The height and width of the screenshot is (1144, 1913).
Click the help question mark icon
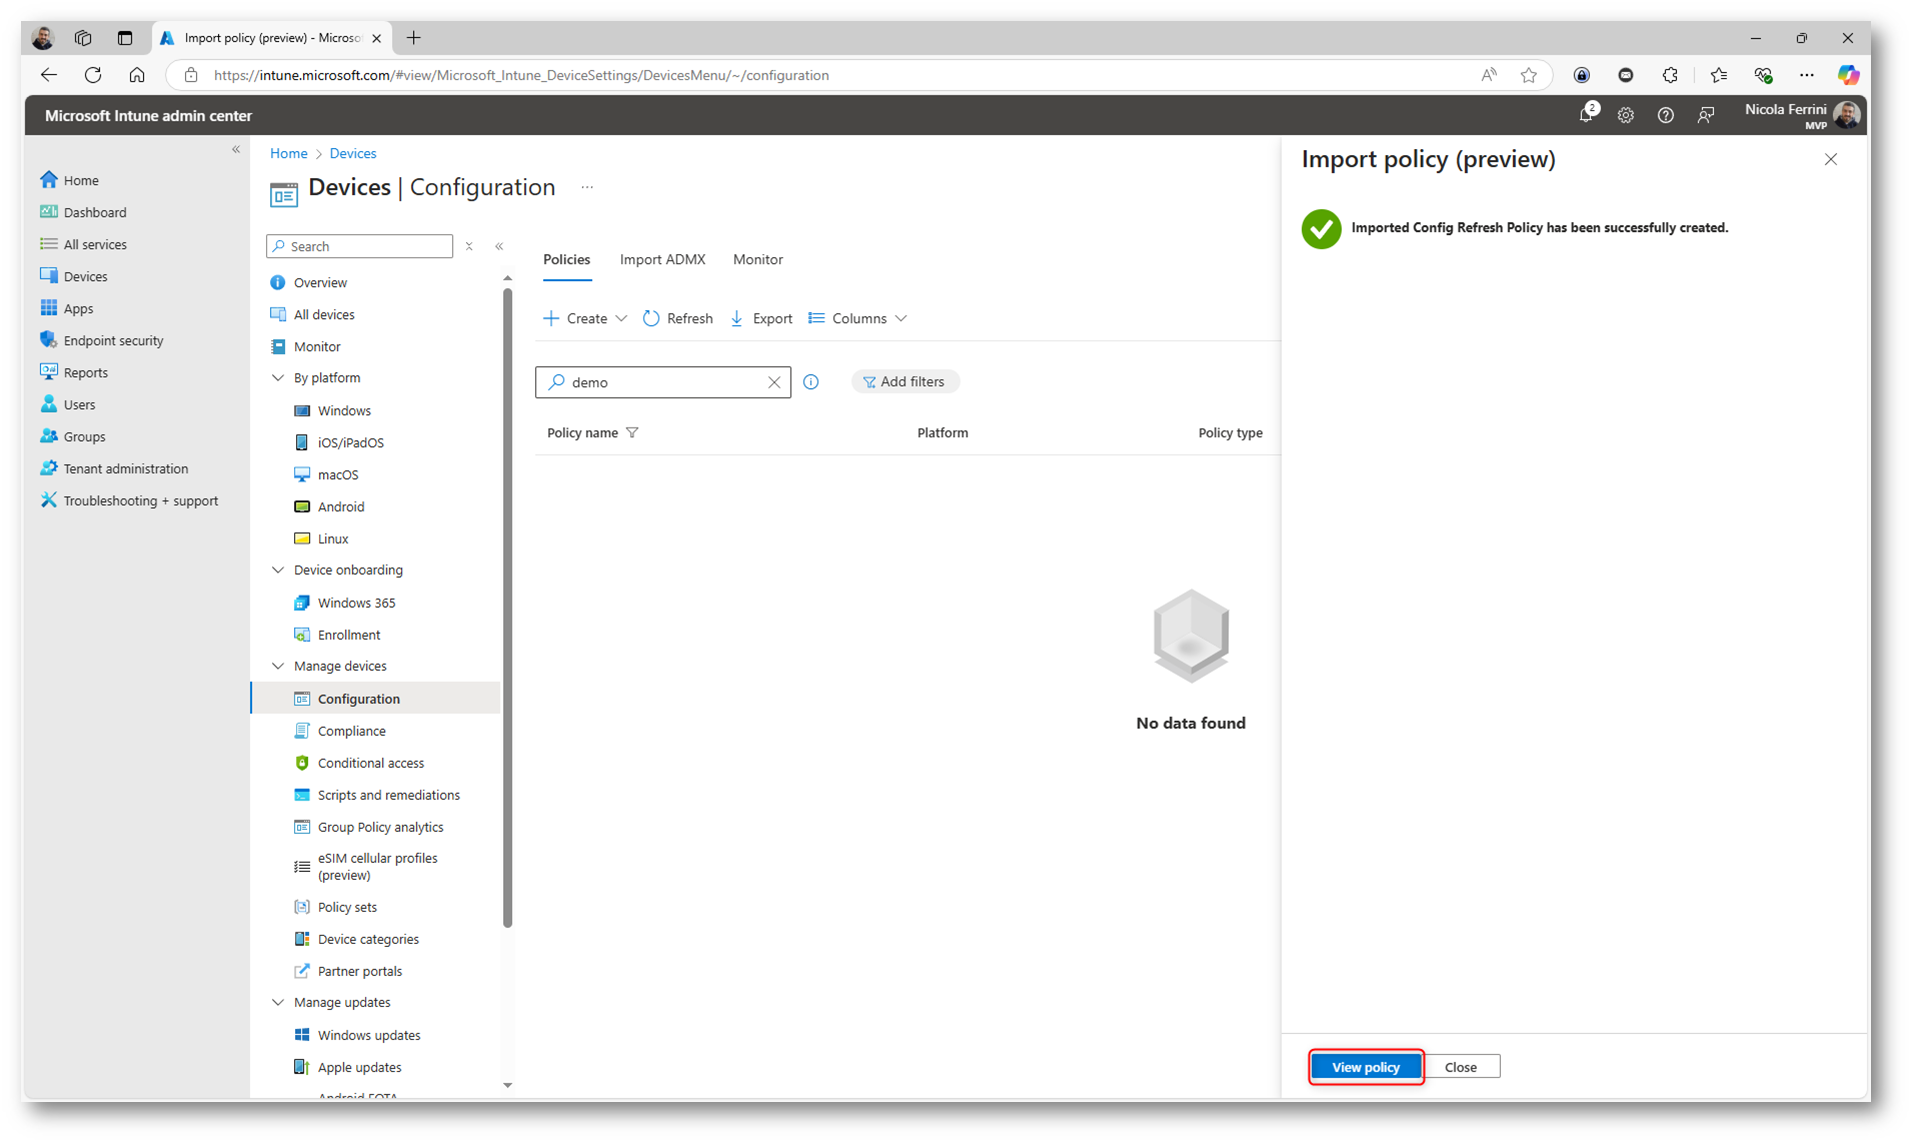coord(1665,116)
